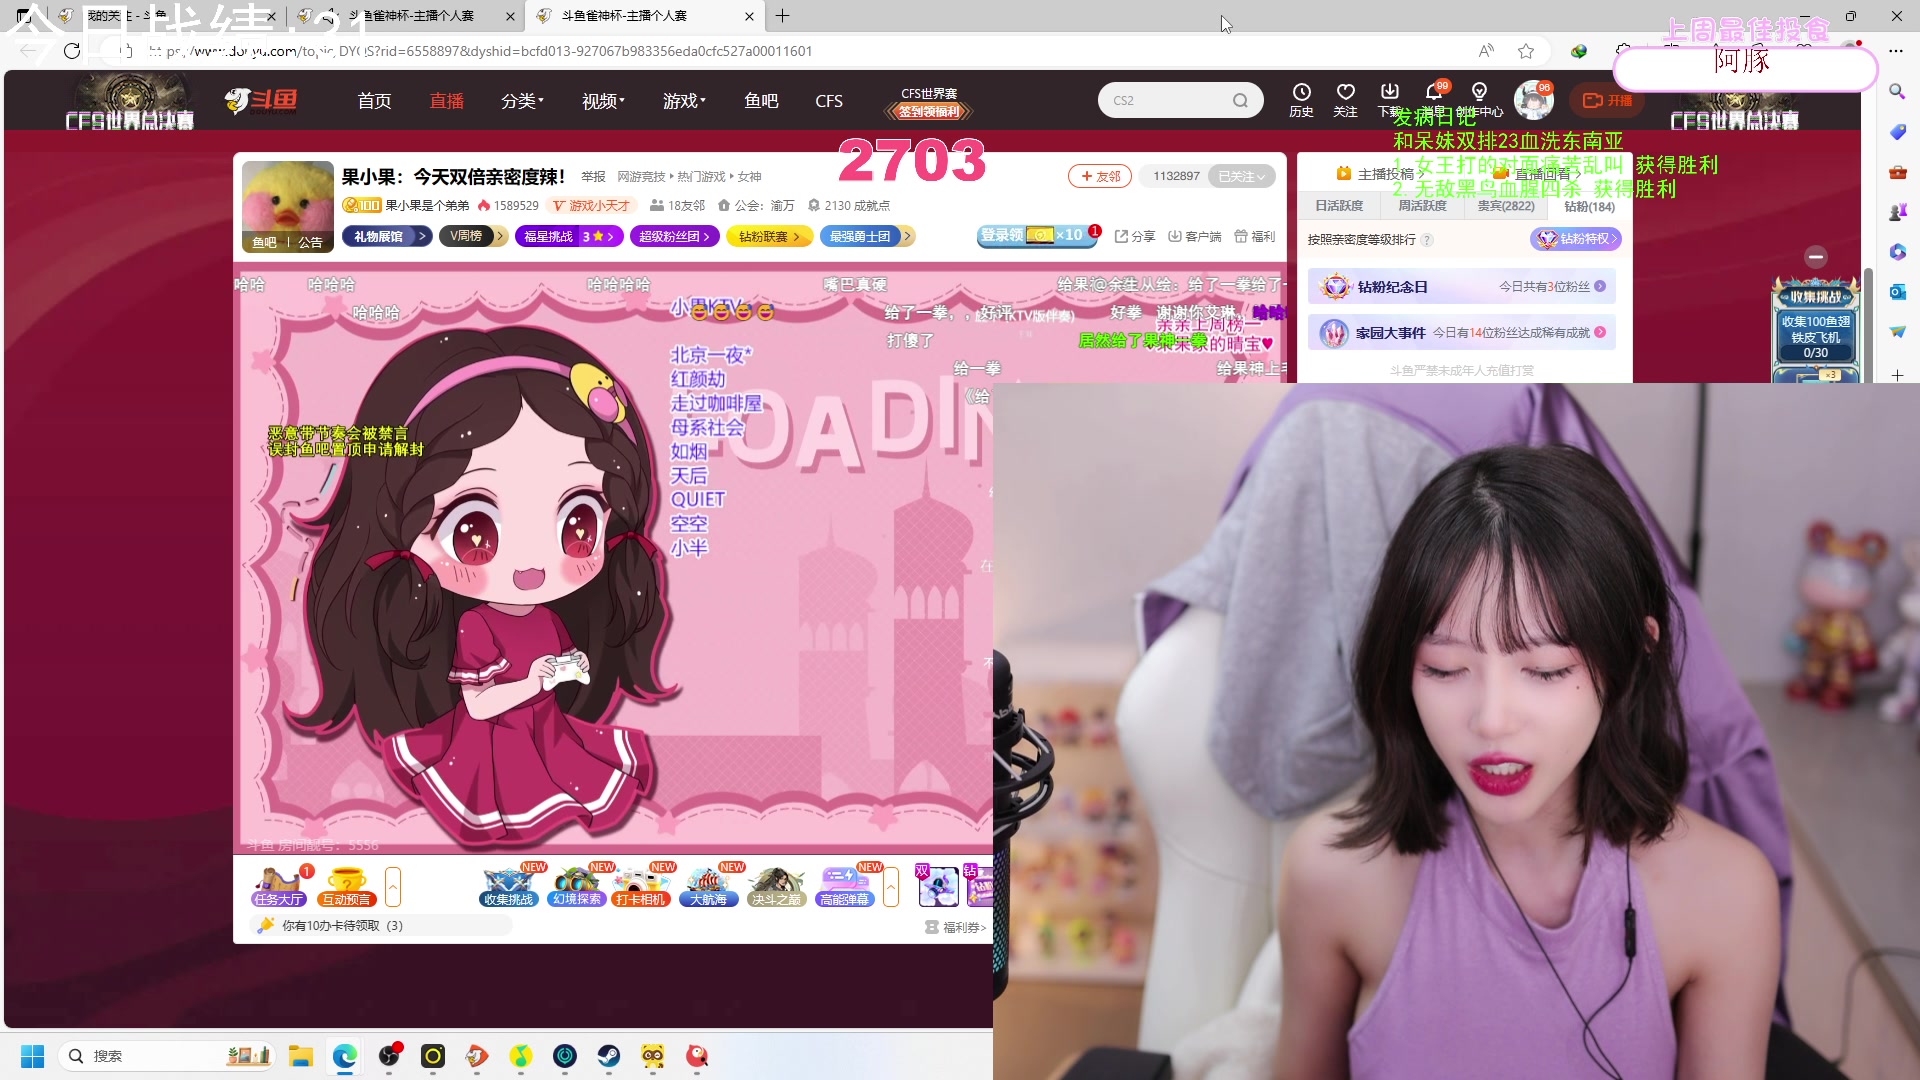1920x1080 pixels.
Task: Open the 任务大厅 task hall icon
Action: click(279, 886)
